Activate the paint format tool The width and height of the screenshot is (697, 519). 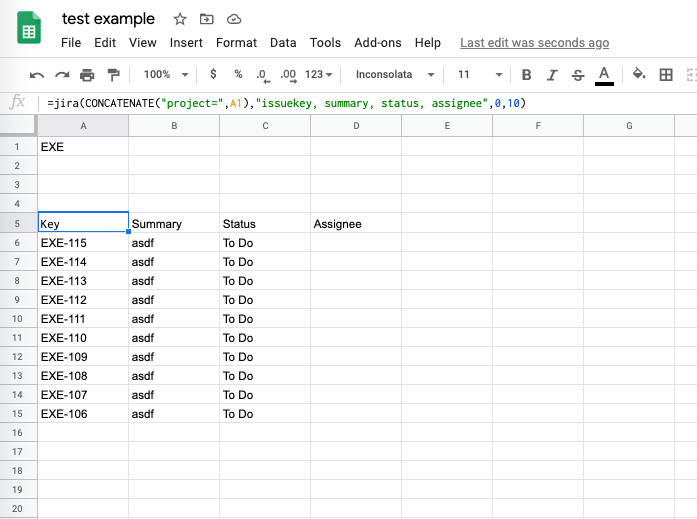pos(114,75)
